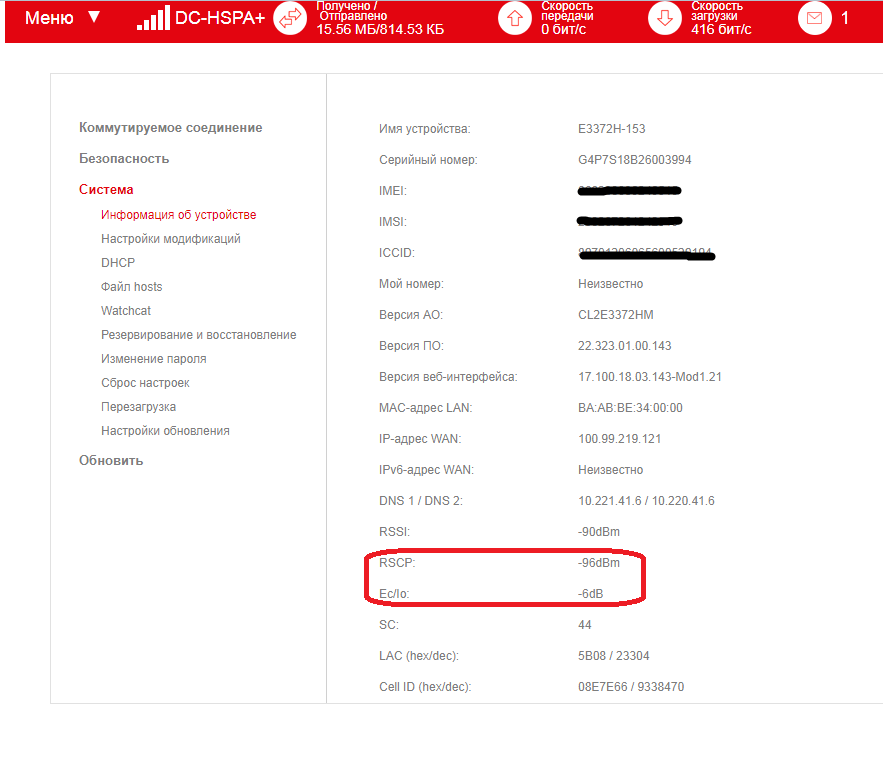This screenshot has height=759, width=883.
Task: Open Настройки модификаций page
Action: pyautogui.click(x=171, y=239)
